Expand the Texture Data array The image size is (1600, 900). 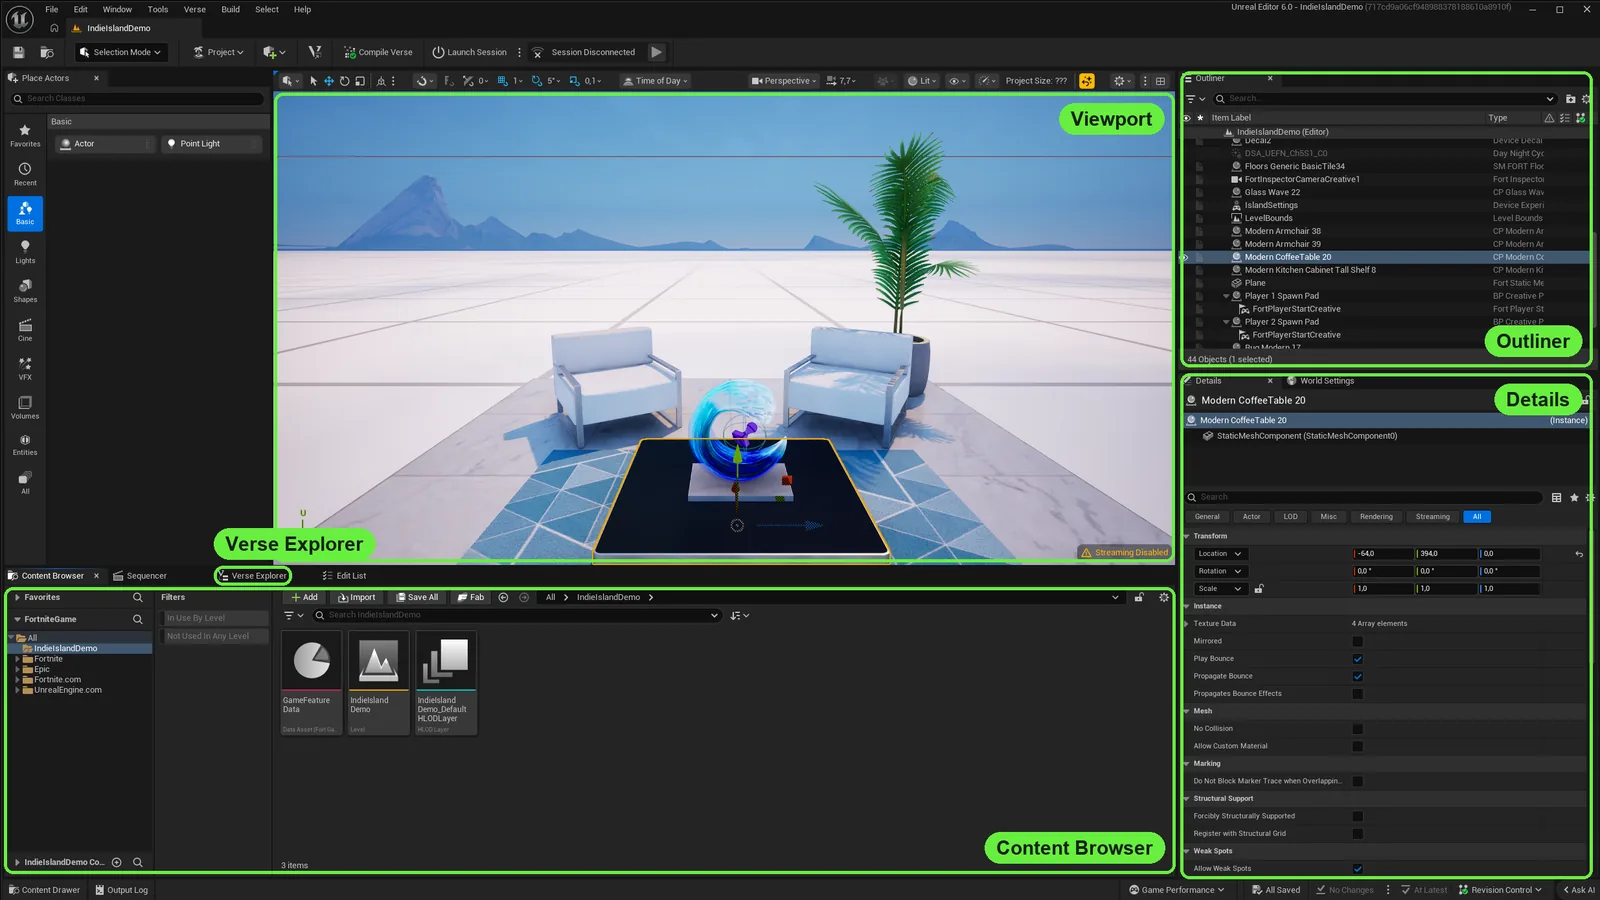(x=1187, y=624)
